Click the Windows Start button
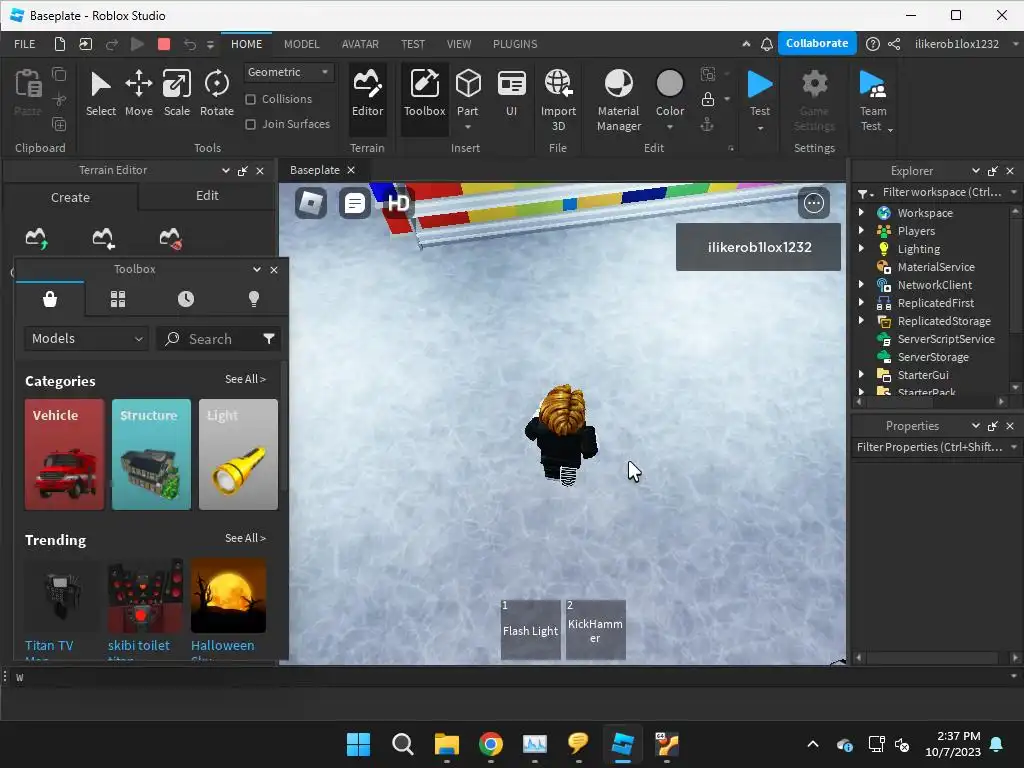Image resolution: width=1024 pixels, height=768 pixels. (x=358, y=744)
